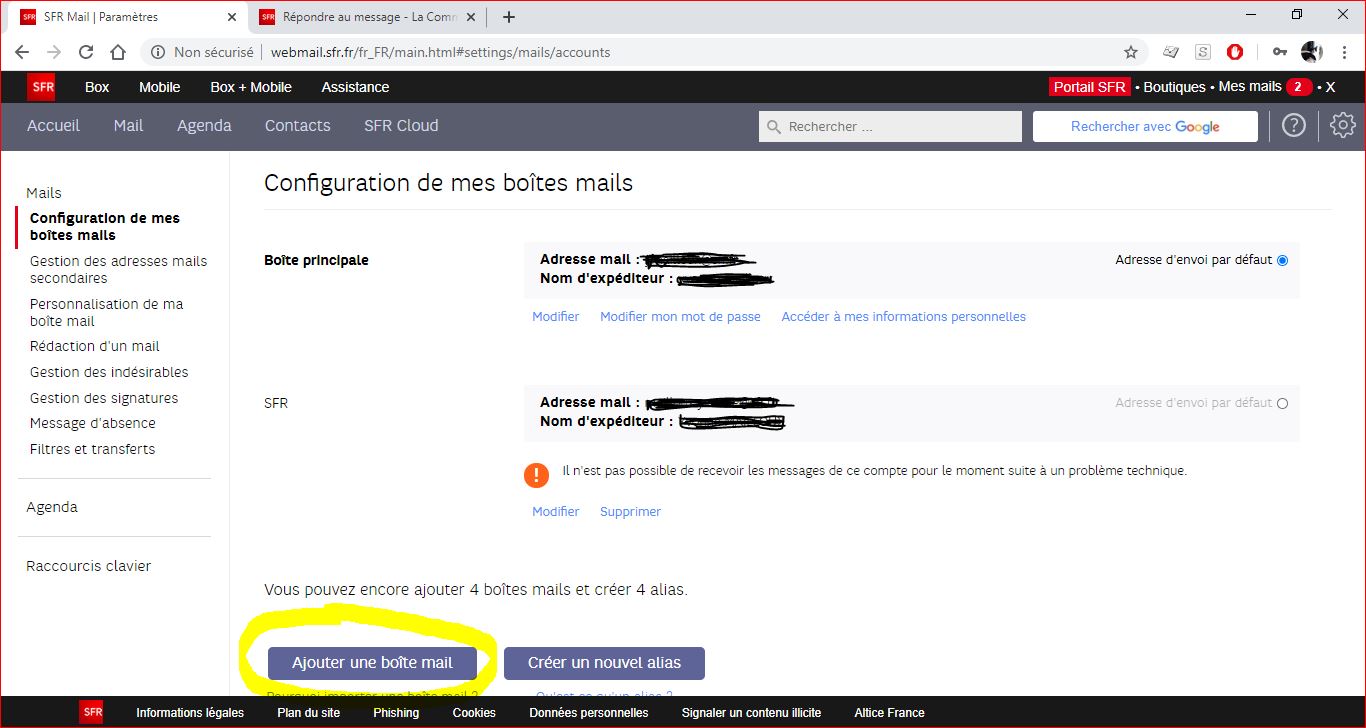The image size is (1366, 728).
Task: Open Gestion des adresses mails secondaires
Action: click(x=118, y=270)
